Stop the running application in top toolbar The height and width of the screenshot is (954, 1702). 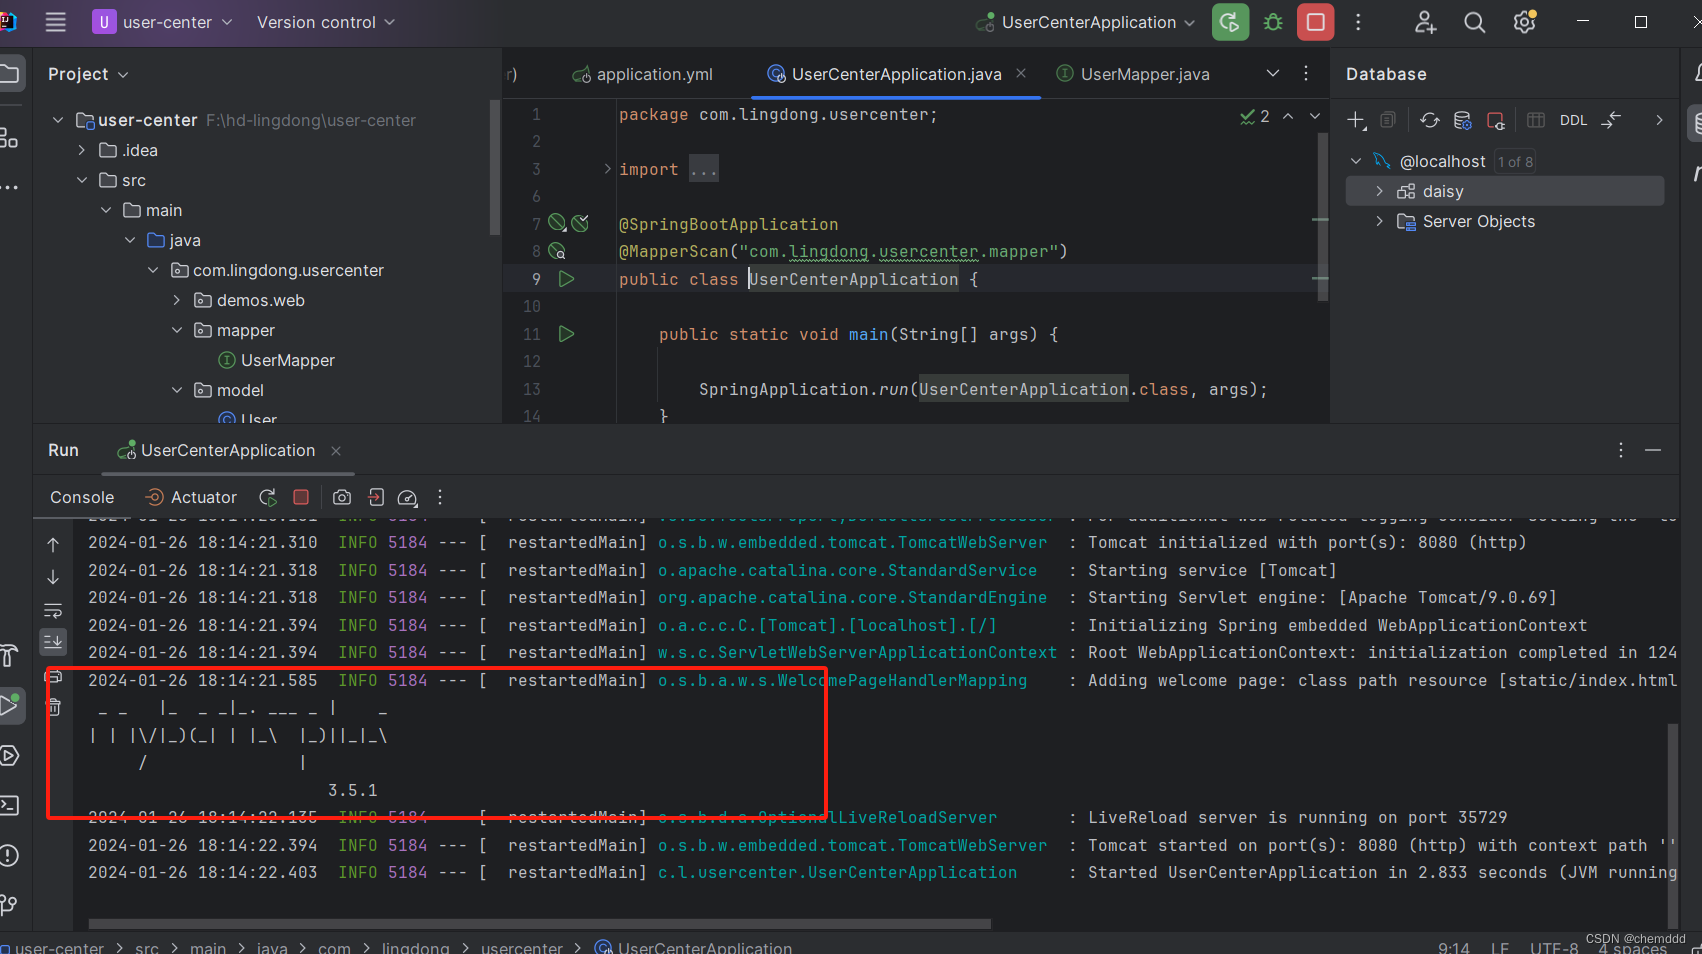[1316, 22]
